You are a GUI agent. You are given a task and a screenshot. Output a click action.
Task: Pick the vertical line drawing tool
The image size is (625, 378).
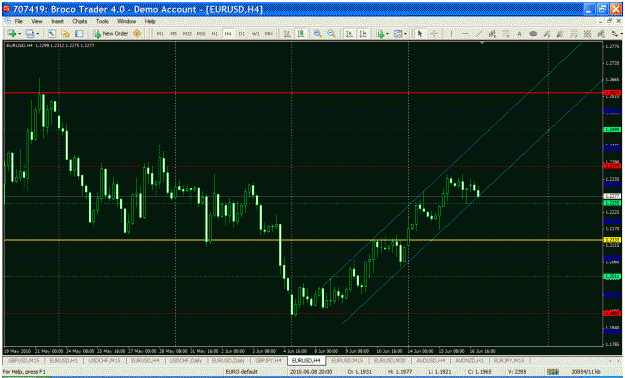coord(451,34)
